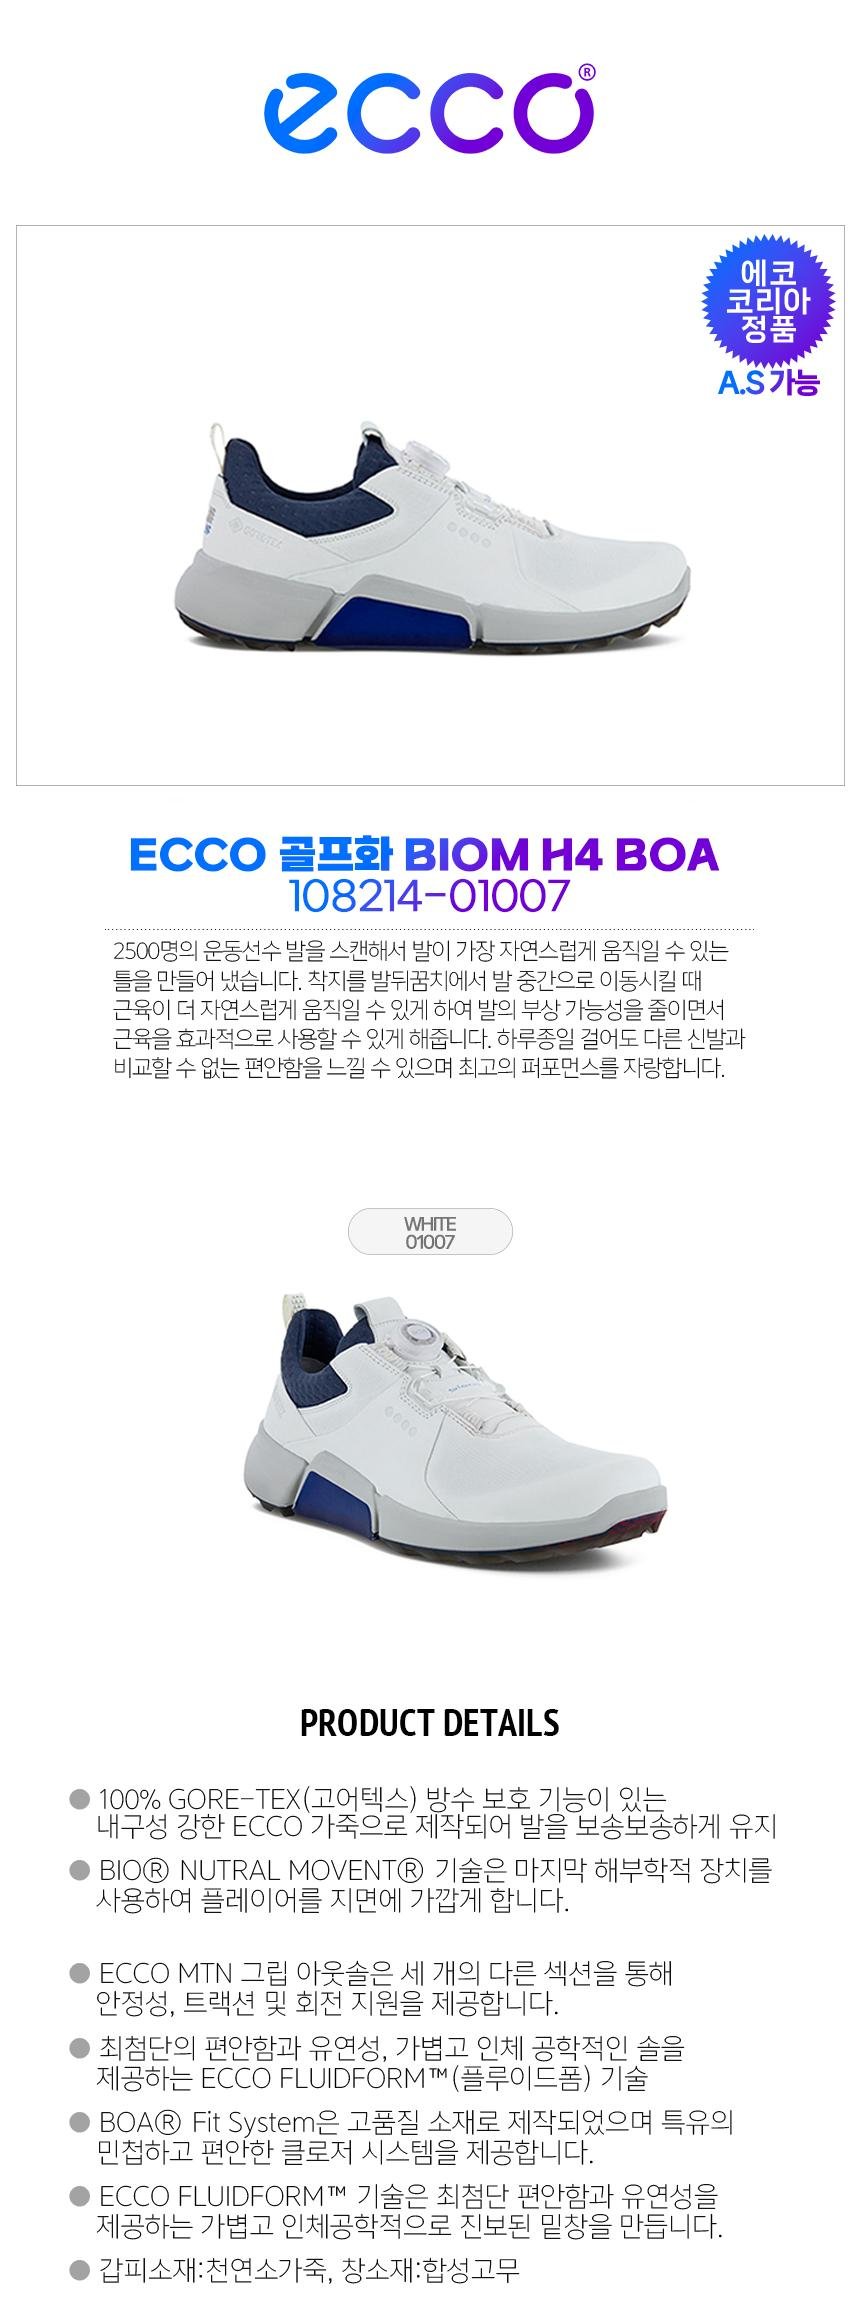Click the PRODUCT DETAILS heading
The image size is (860, 2316).
tap(430, 1723)
